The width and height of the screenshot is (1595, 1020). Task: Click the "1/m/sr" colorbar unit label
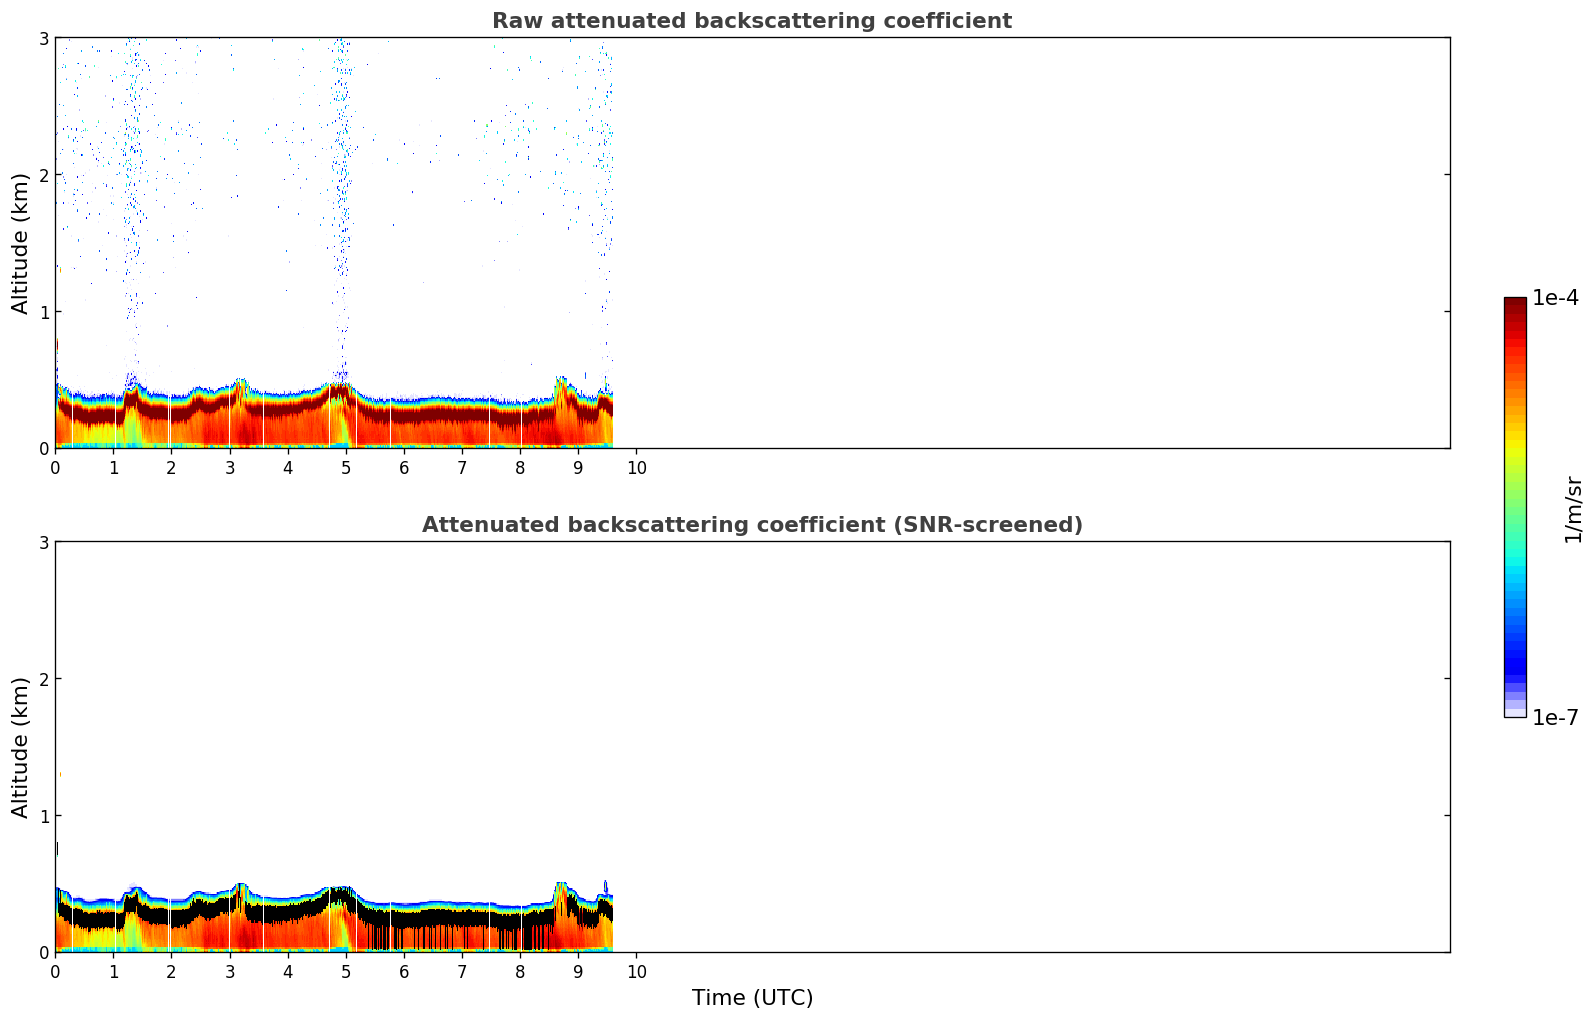click(x=1573, y=508)
